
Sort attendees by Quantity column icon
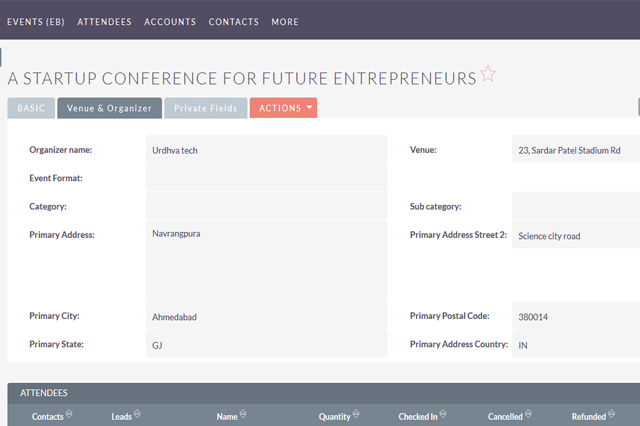coord(357,415)
